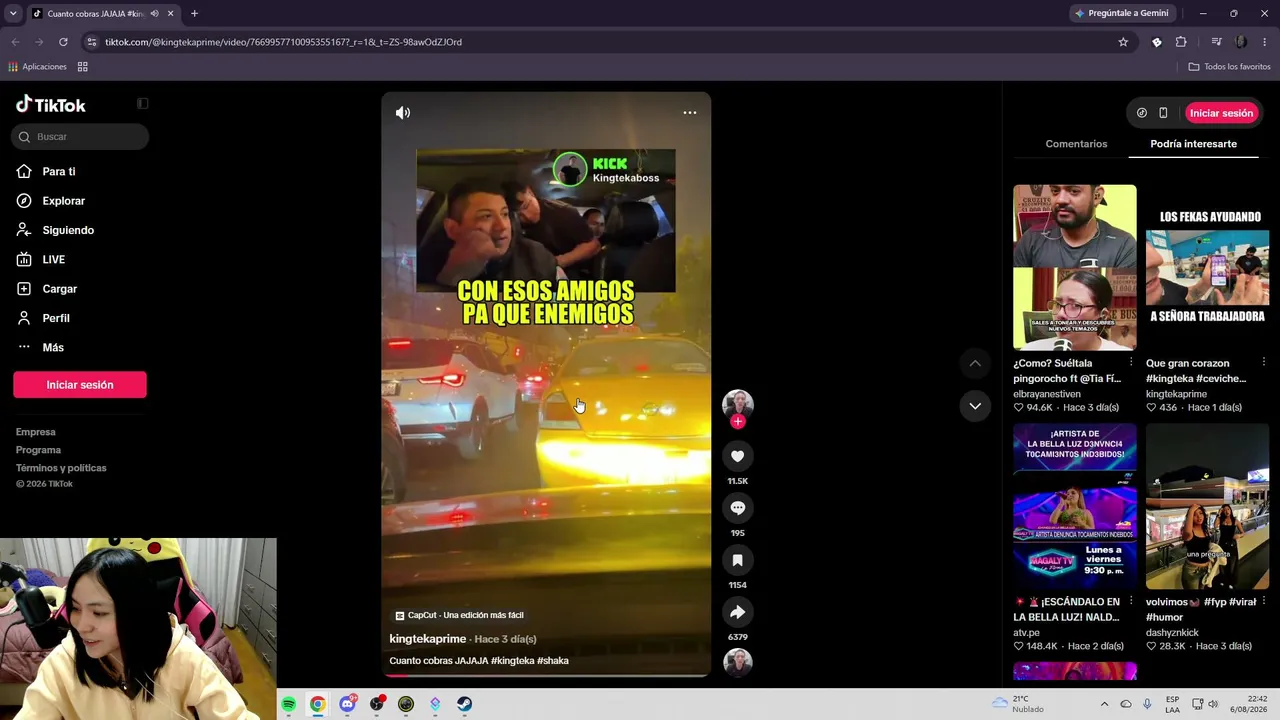This screenshot has width=1280, height=720.
Task: Open the Aplicaciones bookmark shortcut
Action: (x=37, y=67)
